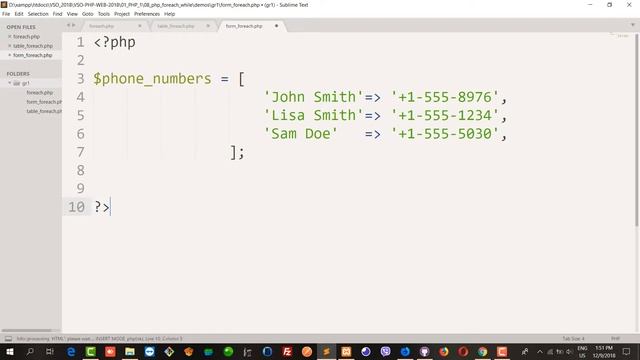Click the 'Sam Doe' string
640x360 pixels.
pyautogui.click(x=301, y=134)
